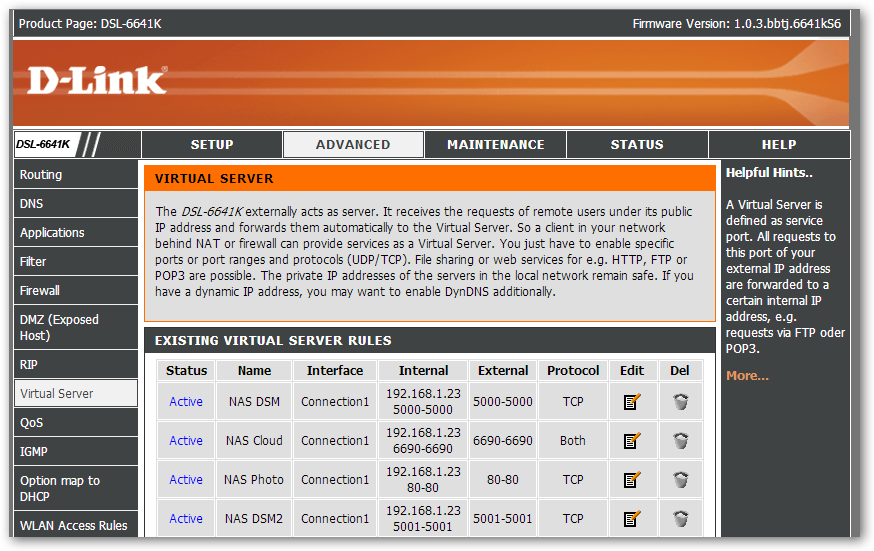The image size is (874, 551).
Task: Click the Name column header
Action: [254, 370]
